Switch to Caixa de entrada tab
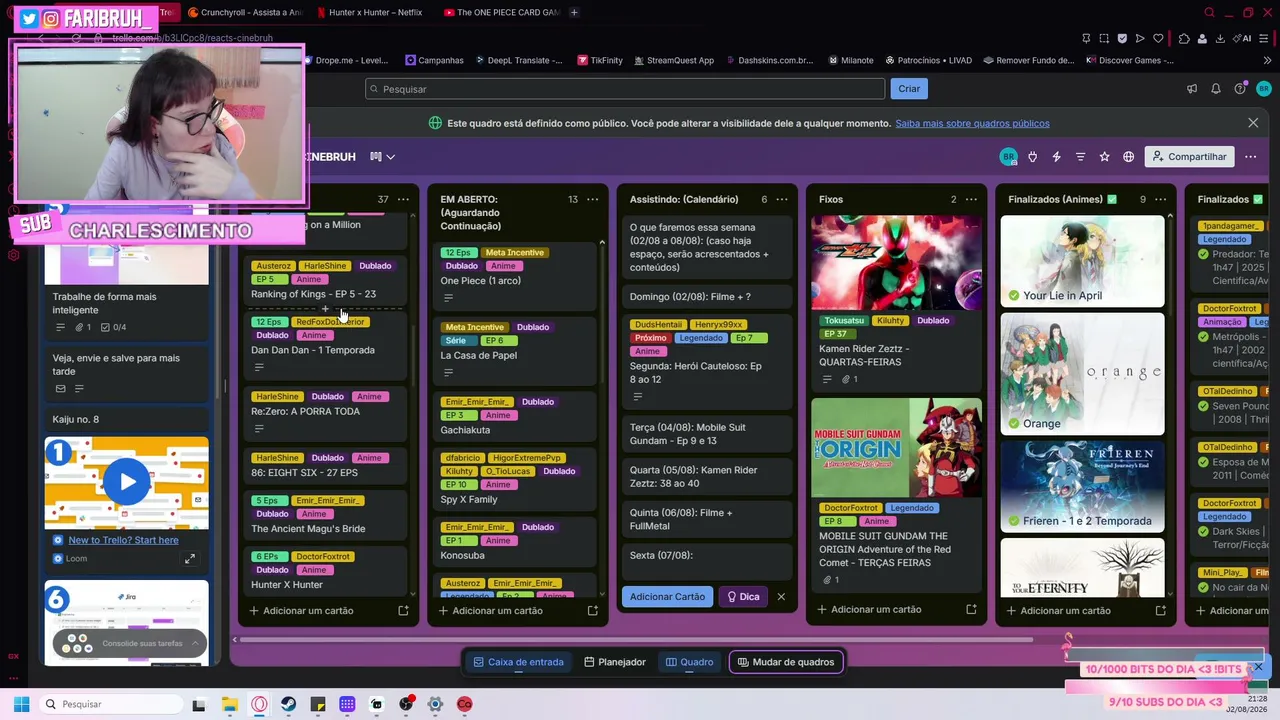Viewport: 1280px width, 720px height. click(x=518, y=662)
